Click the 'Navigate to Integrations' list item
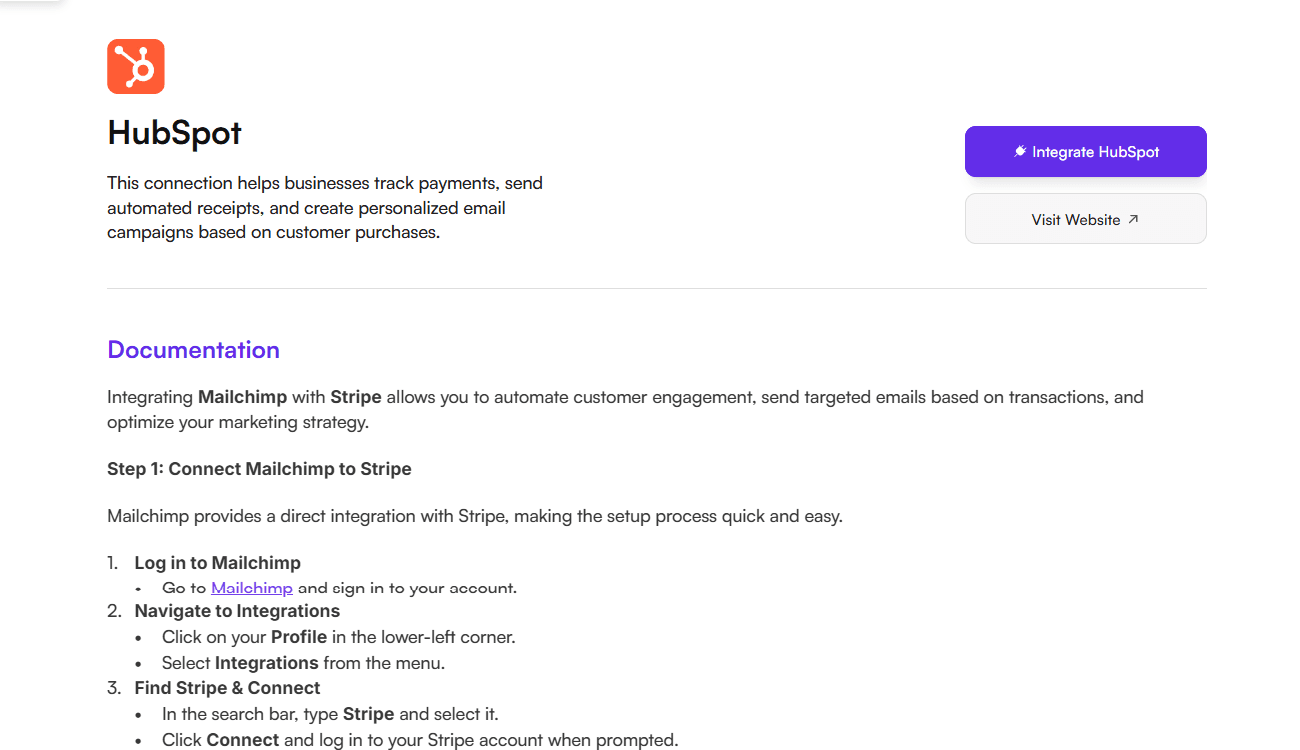1300x750 pixels. [237, 611]
